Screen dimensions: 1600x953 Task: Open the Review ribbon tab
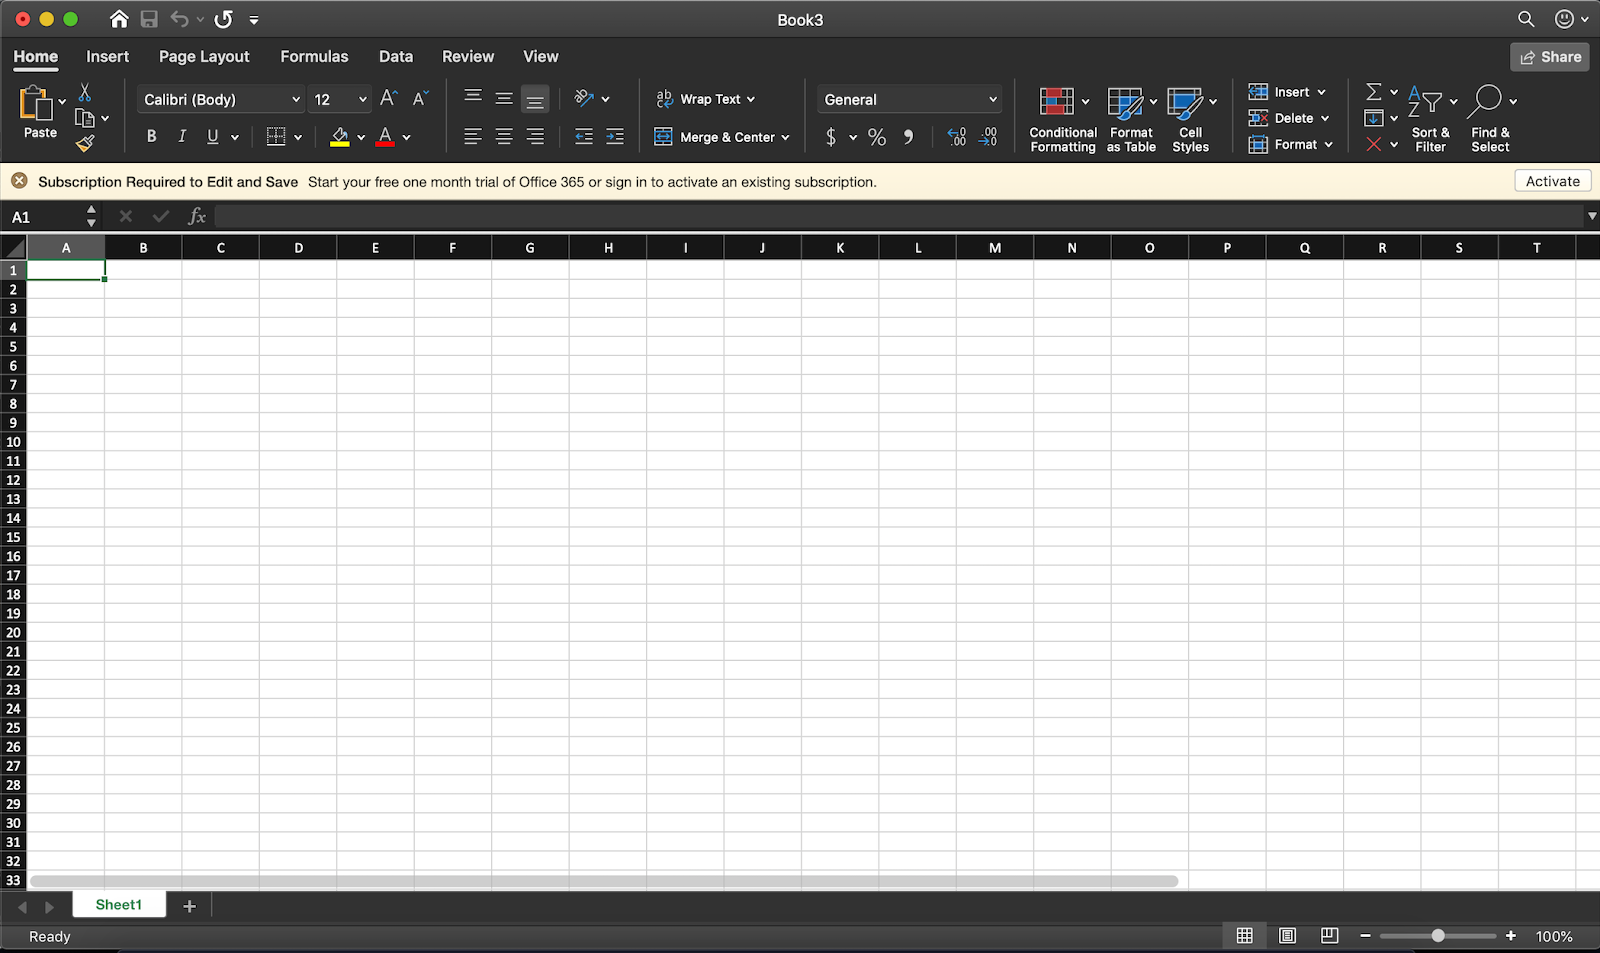point(468,57)
